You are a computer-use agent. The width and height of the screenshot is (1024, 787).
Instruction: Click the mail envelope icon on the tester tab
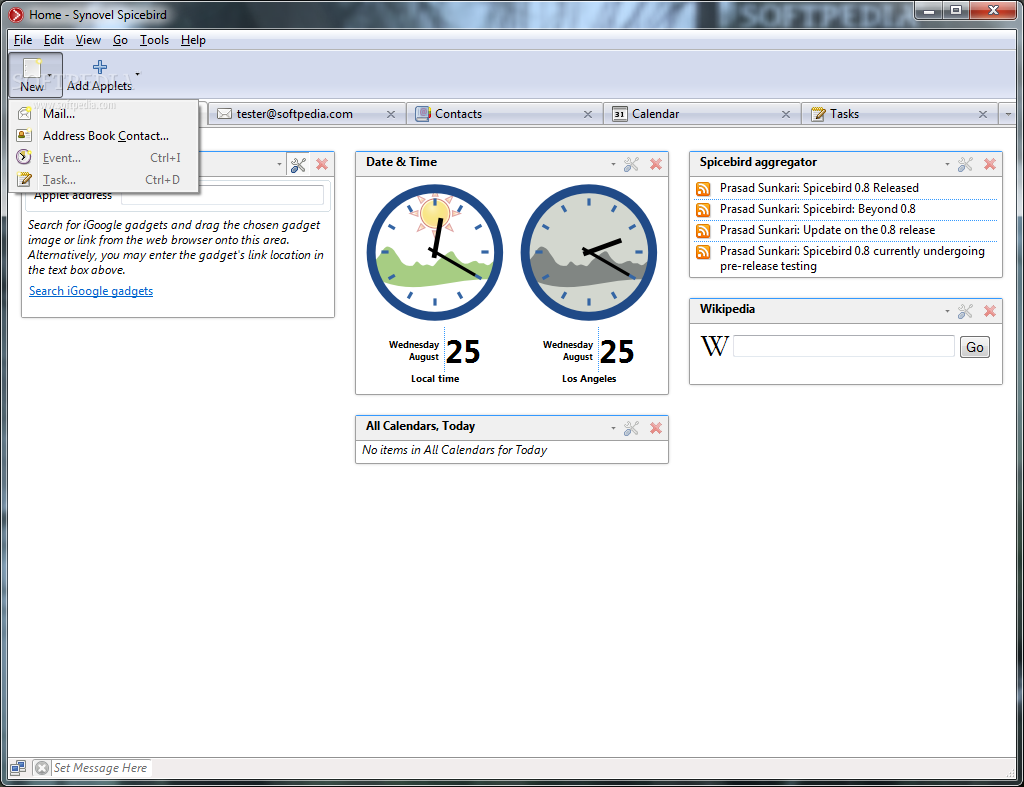[224, 114]
